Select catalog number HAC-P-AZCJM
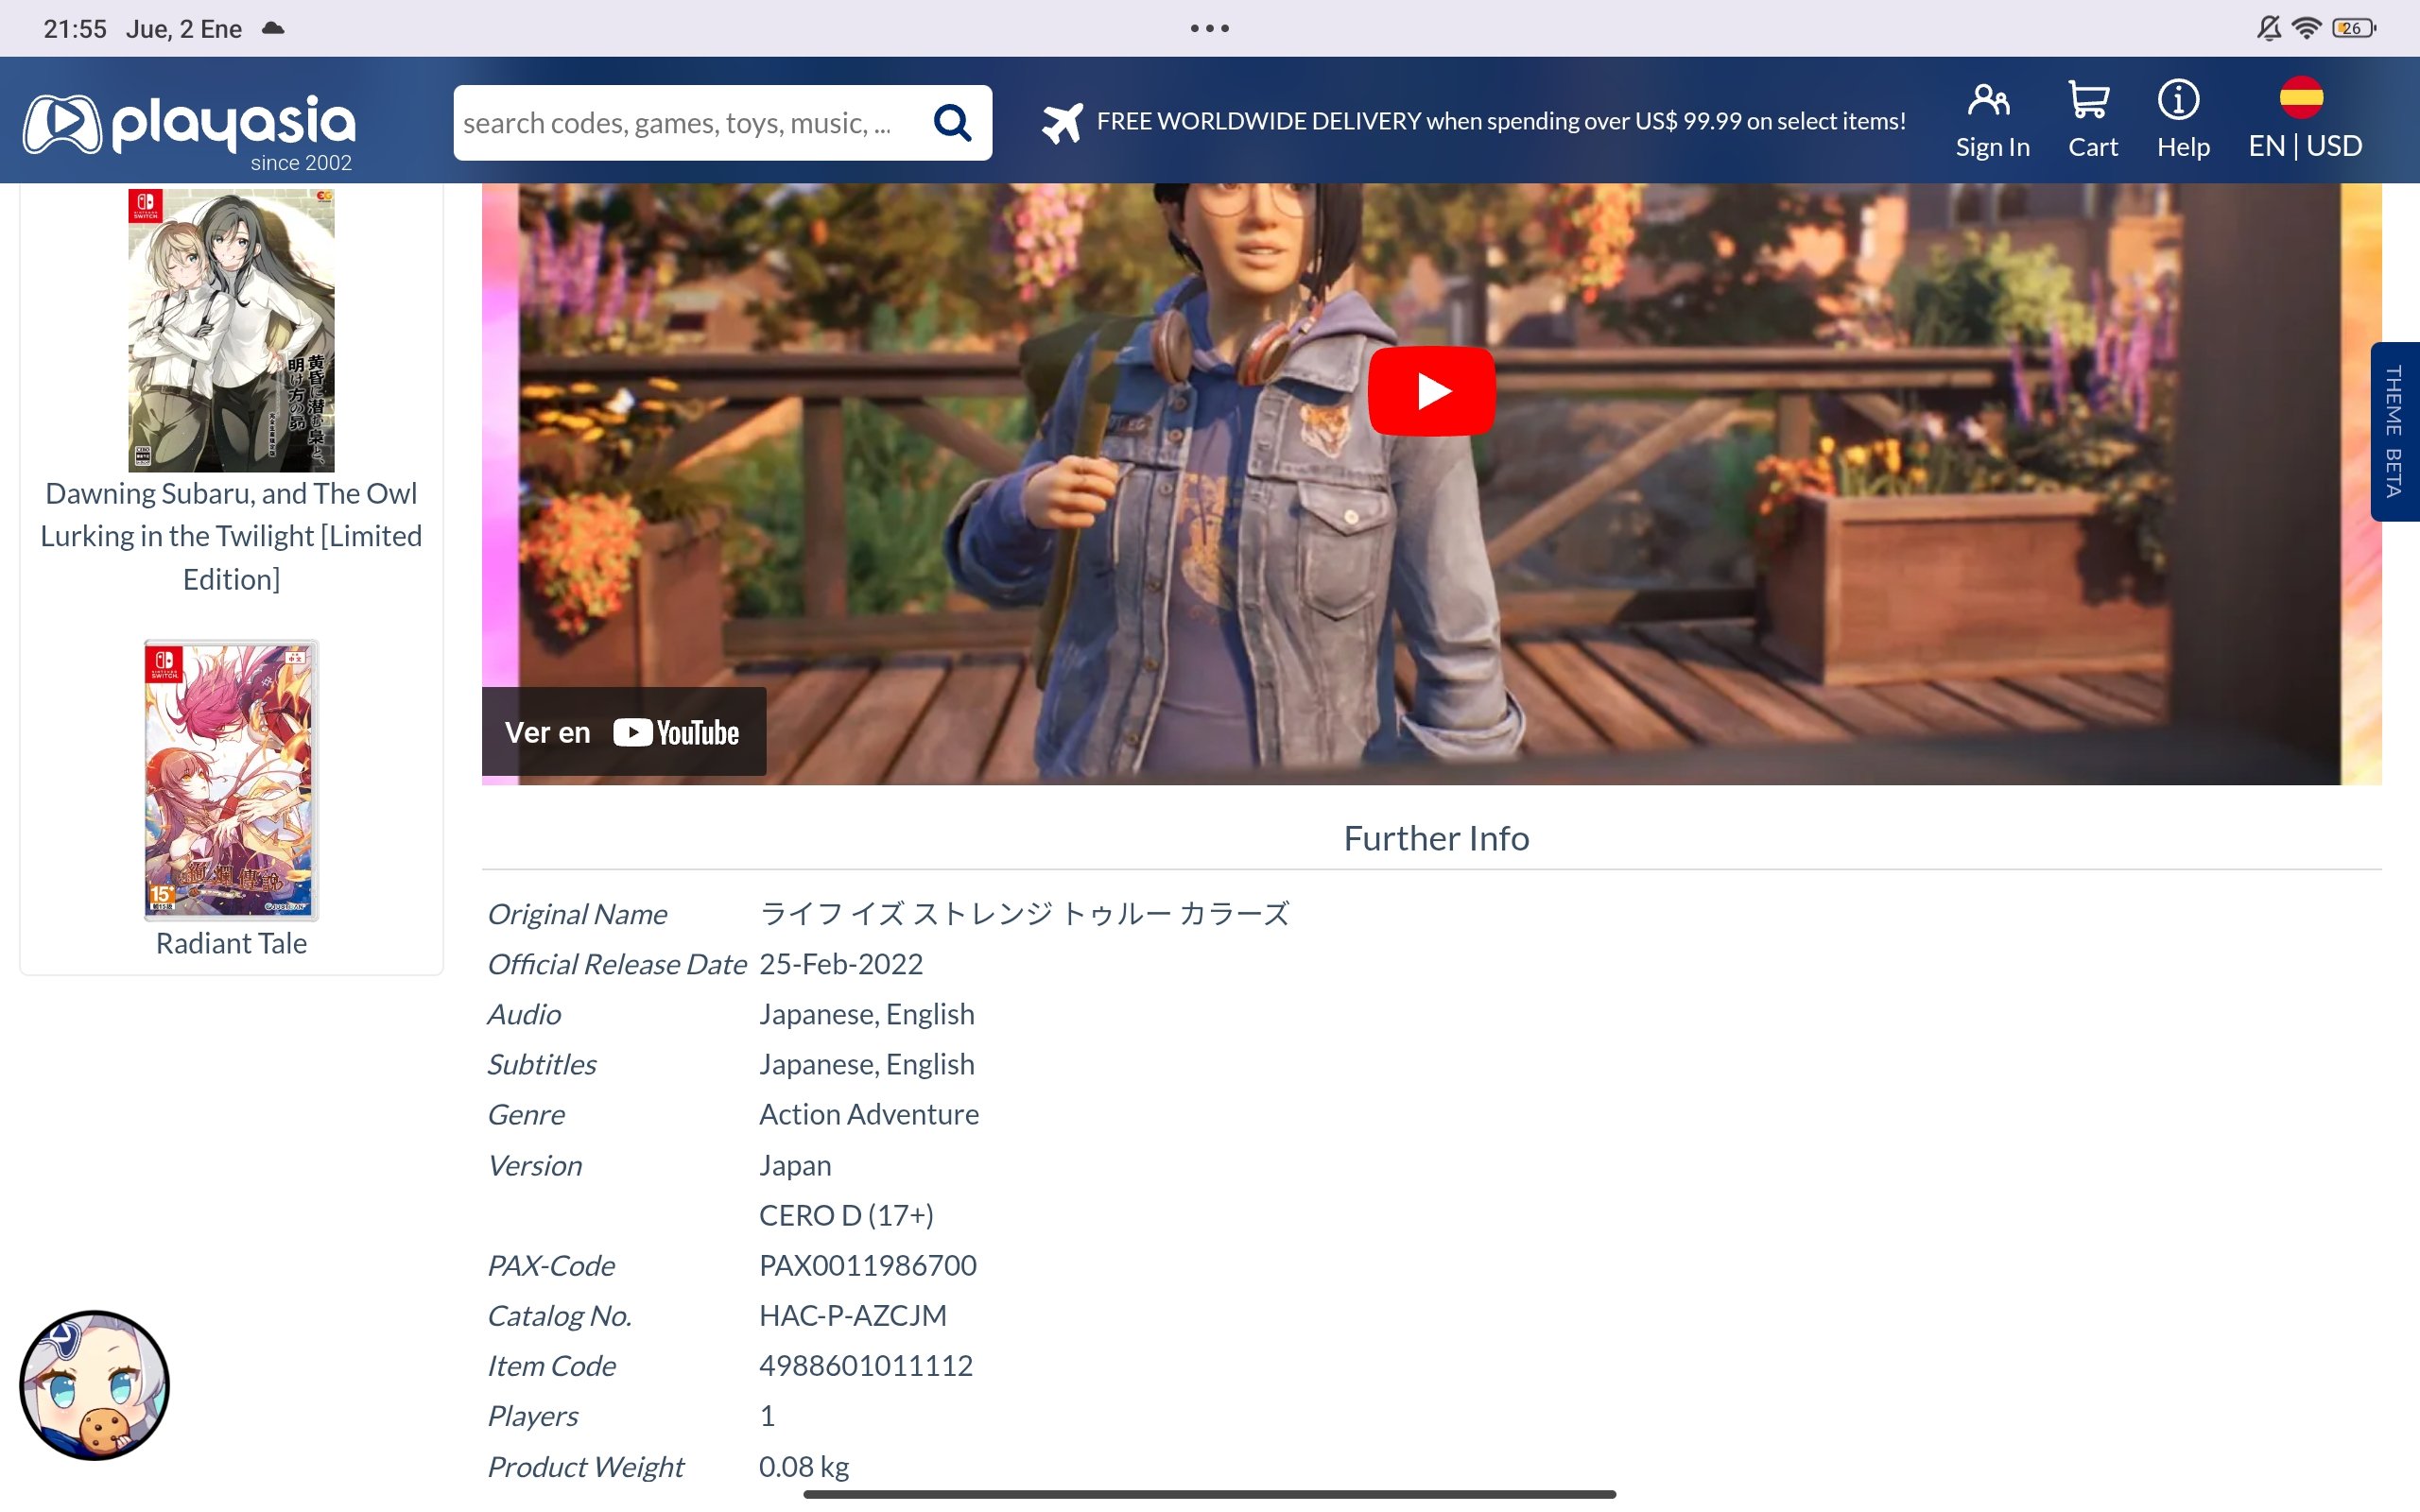Screen dimensions: 2420x1512 click(x=853, y=1315)
